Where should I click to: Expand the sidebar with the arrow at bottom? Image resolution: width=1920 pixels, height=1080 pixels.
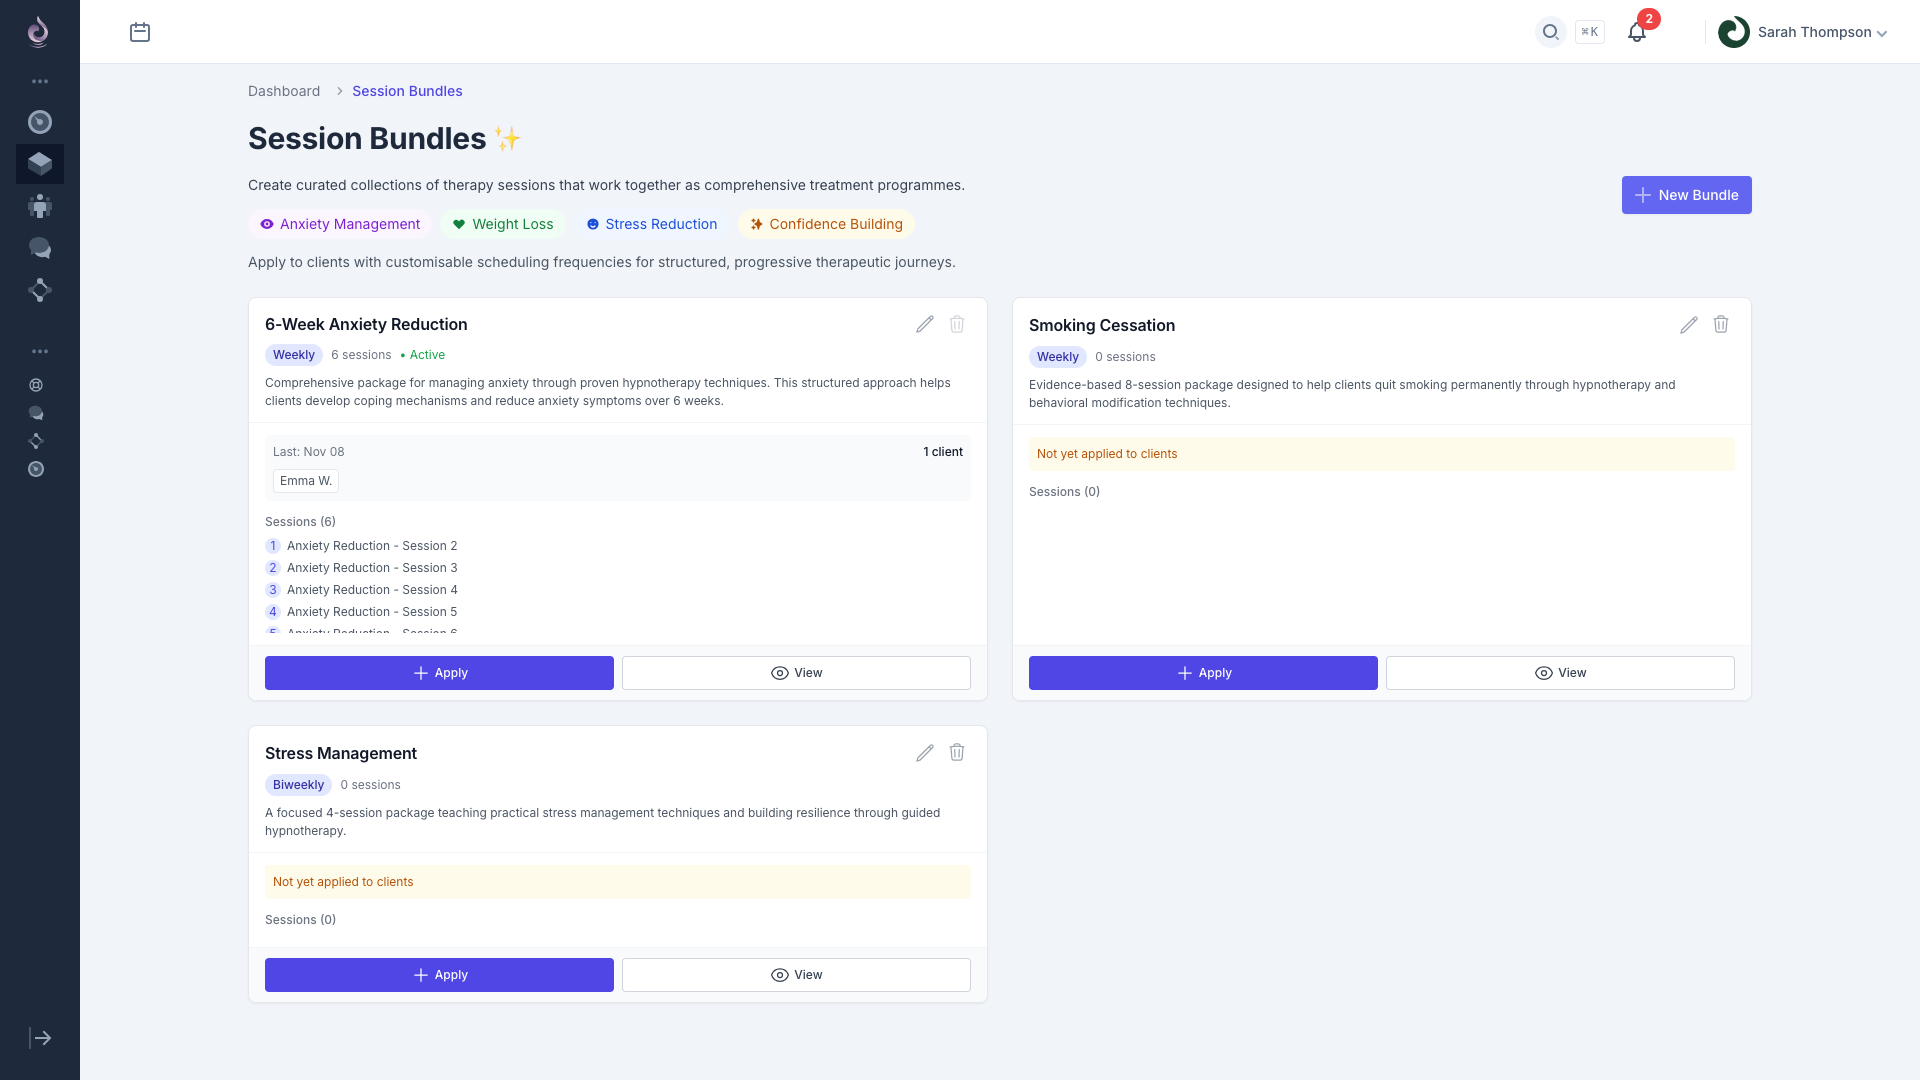click(40, 1038)
